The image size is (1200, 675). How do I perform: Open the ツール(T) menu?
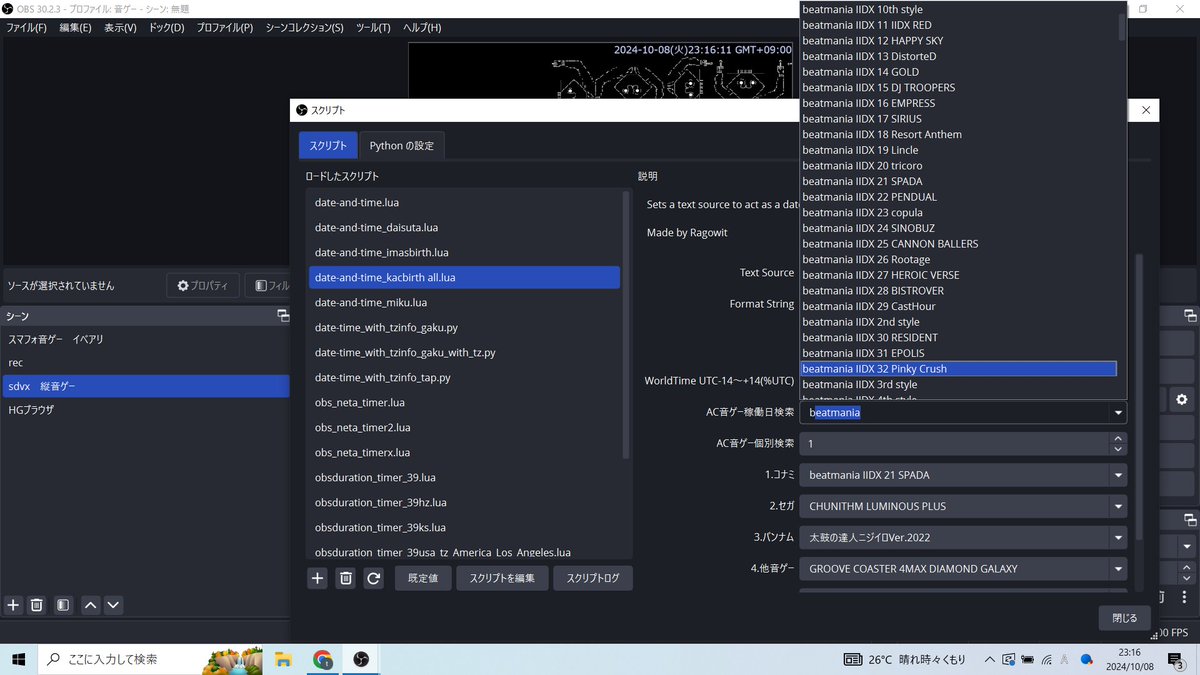373,28
